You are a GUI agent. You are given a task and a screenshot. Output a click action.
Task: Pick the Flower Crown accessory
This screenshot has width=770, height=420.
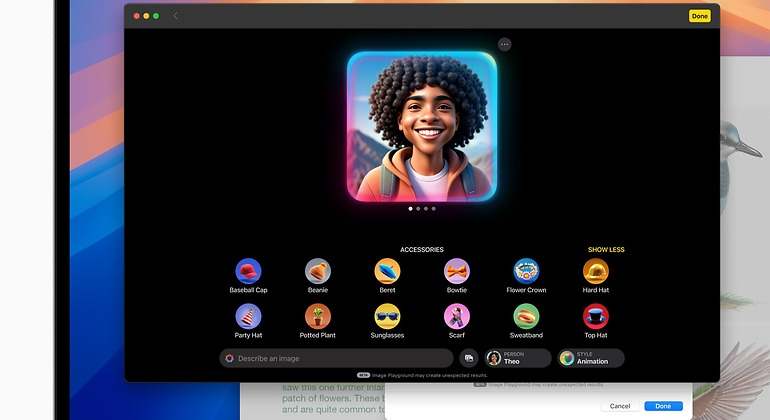(x=526, y=271)
